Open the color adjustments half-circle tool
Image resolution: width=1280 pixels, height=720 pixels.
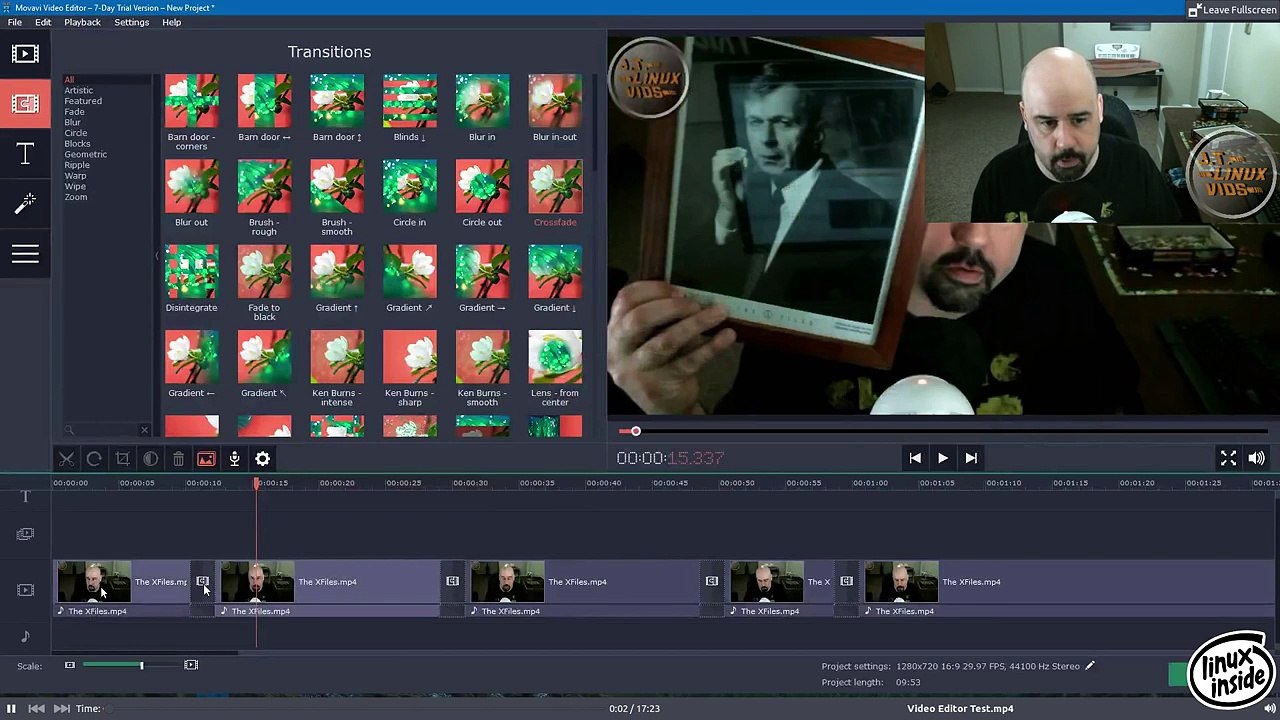(x=150, y=459)
